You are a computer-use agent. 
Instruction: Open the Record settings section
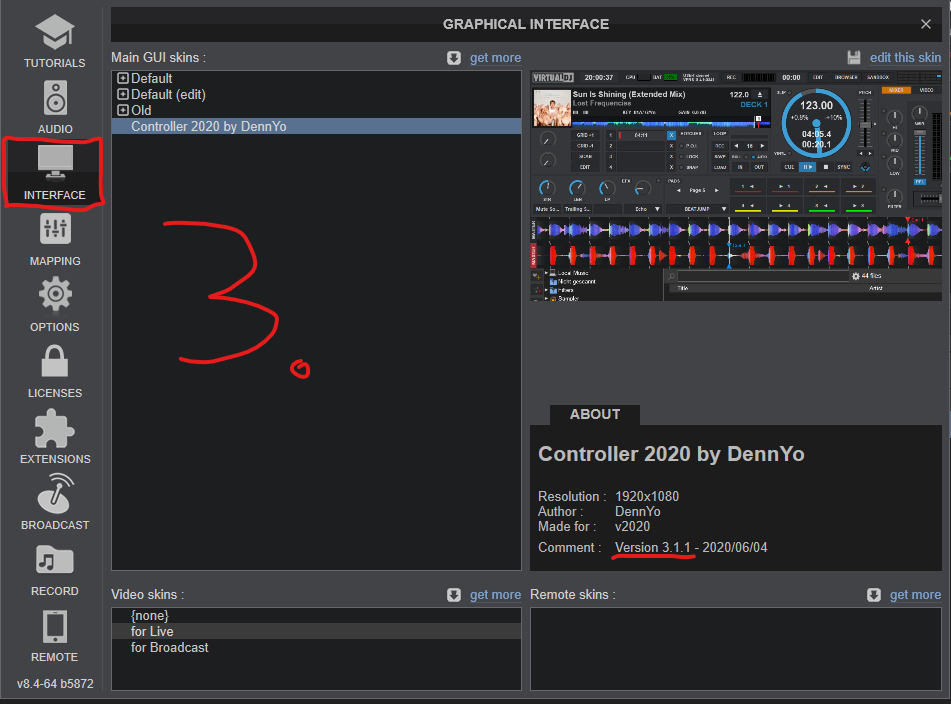pos(55,569)
